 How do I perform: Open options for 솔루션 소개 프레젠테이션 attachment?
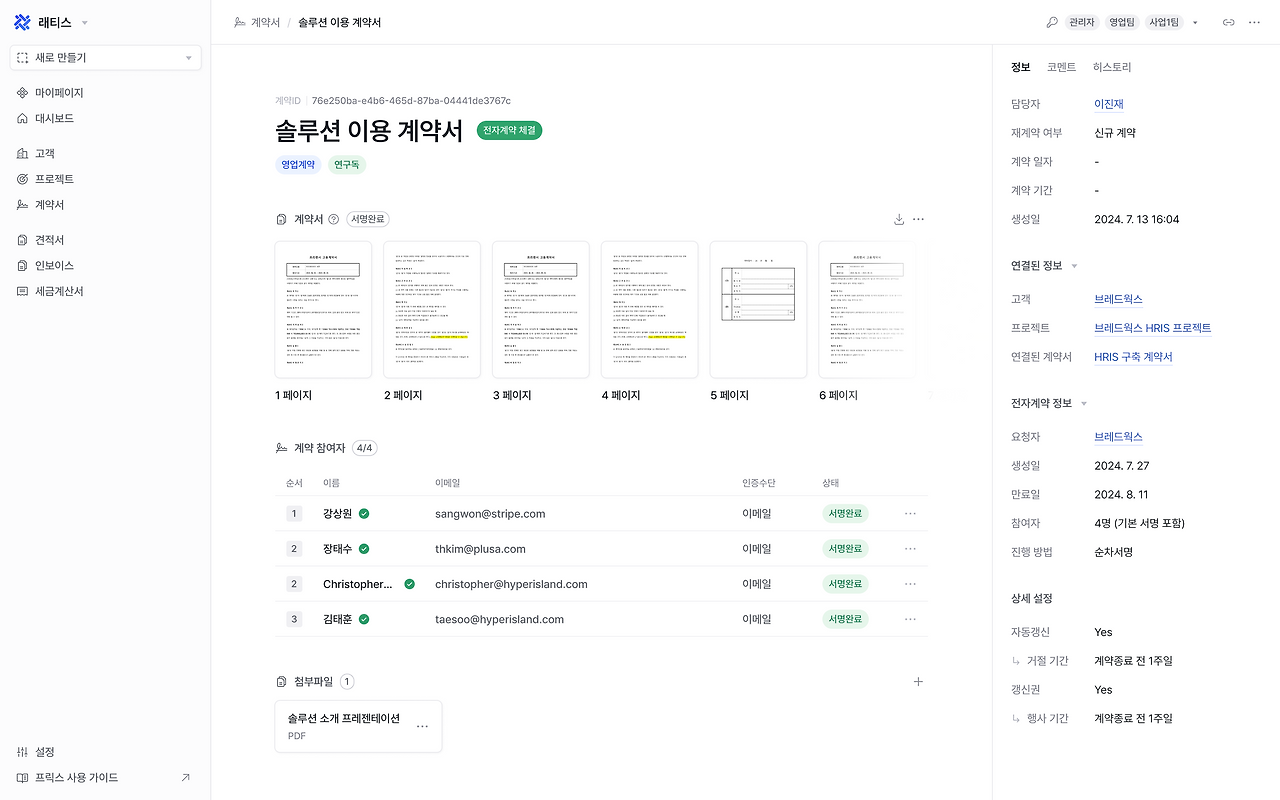421,726
